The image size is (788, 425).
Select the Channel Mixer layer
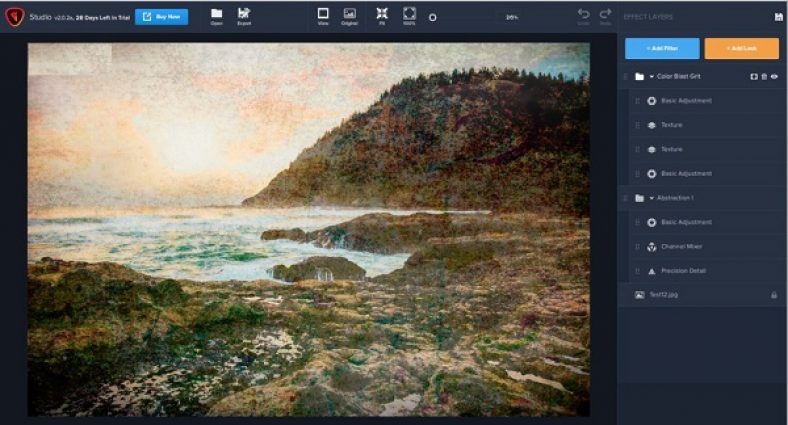click(x=678, y=246)
